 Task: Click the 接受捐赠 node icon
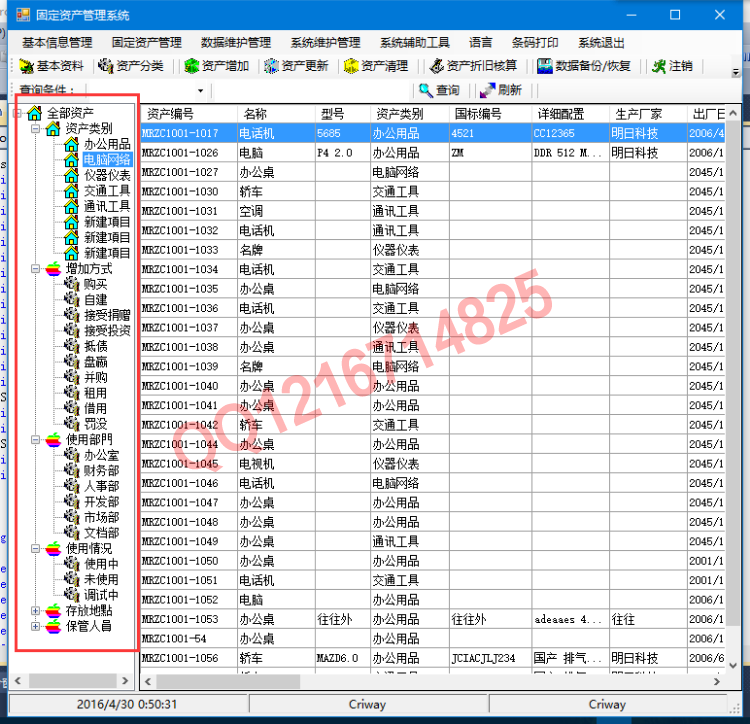tap(72, 315)
